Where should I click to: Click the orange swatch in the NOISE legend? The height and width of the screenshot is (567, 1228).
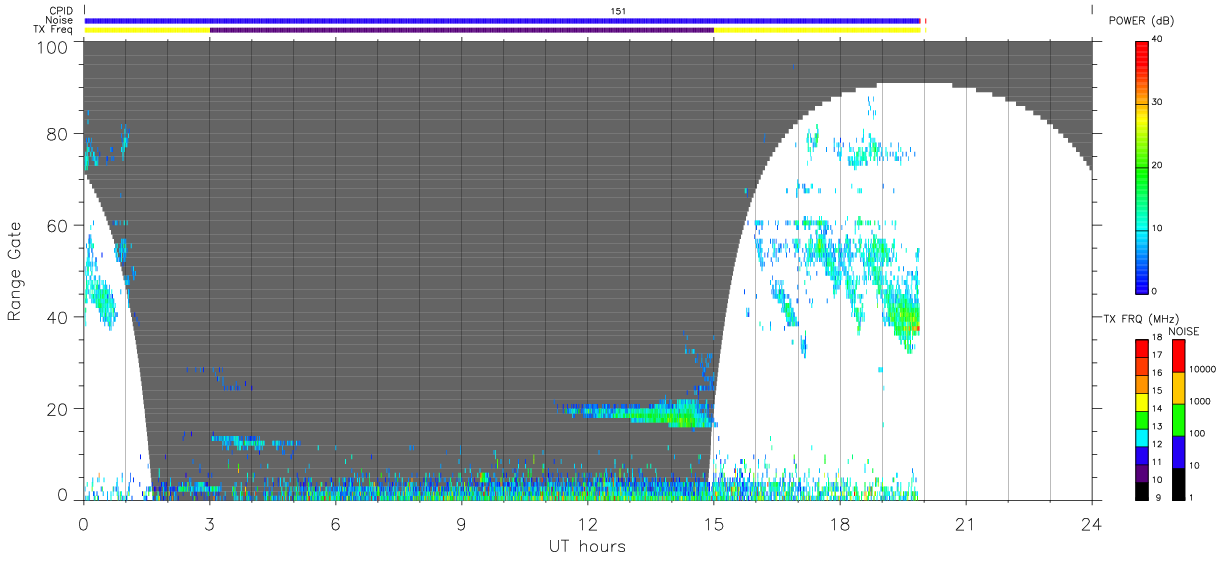pyautogui.click(x=1179, y=387)
